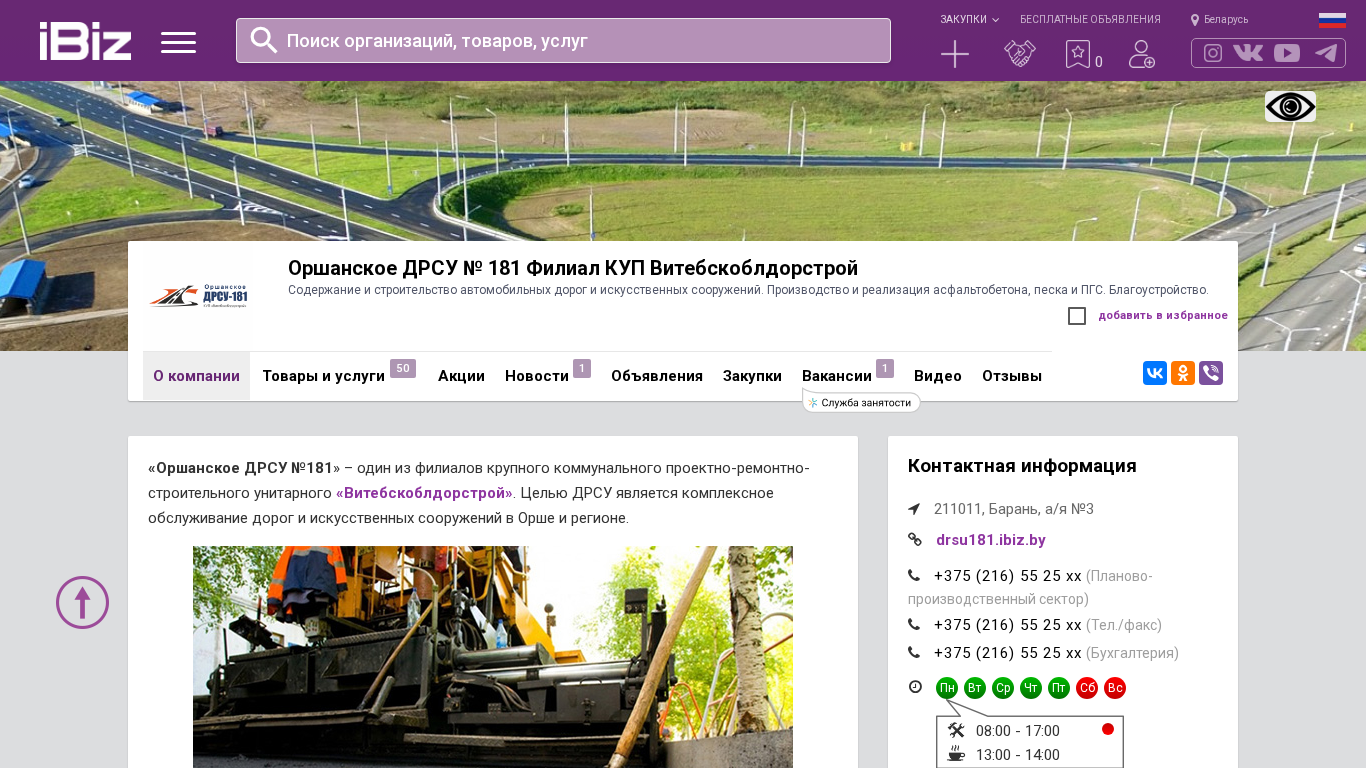The height and width of the screenshot is (768, 1366).
Task: Open the Беларусь region selector
Action: click(1220, 20)
